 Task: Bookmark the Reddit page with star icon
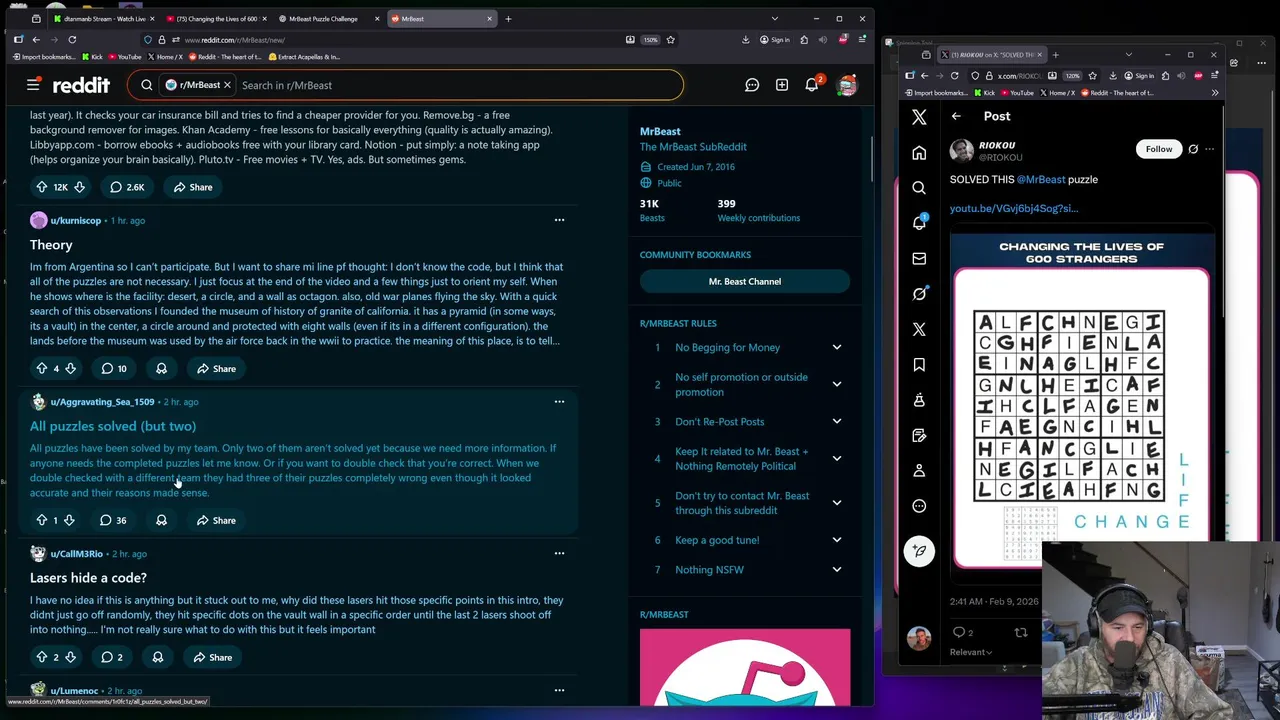click(670, 40)
